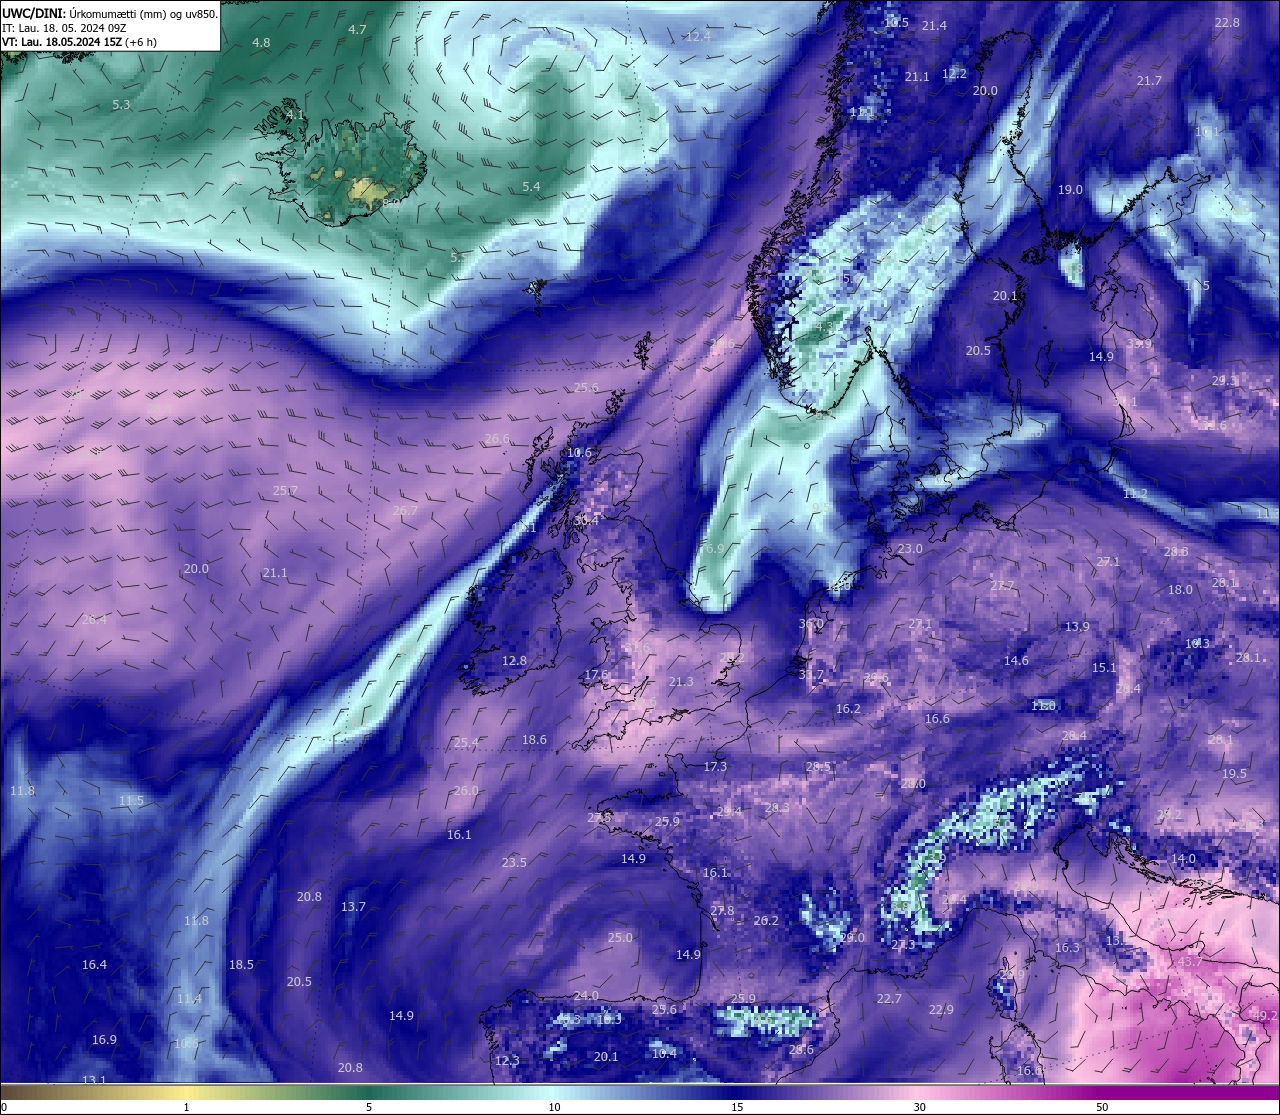1280x1115 pixels.
Task: Click the 18.0 value near the right edge
Action: point(1180,590)
